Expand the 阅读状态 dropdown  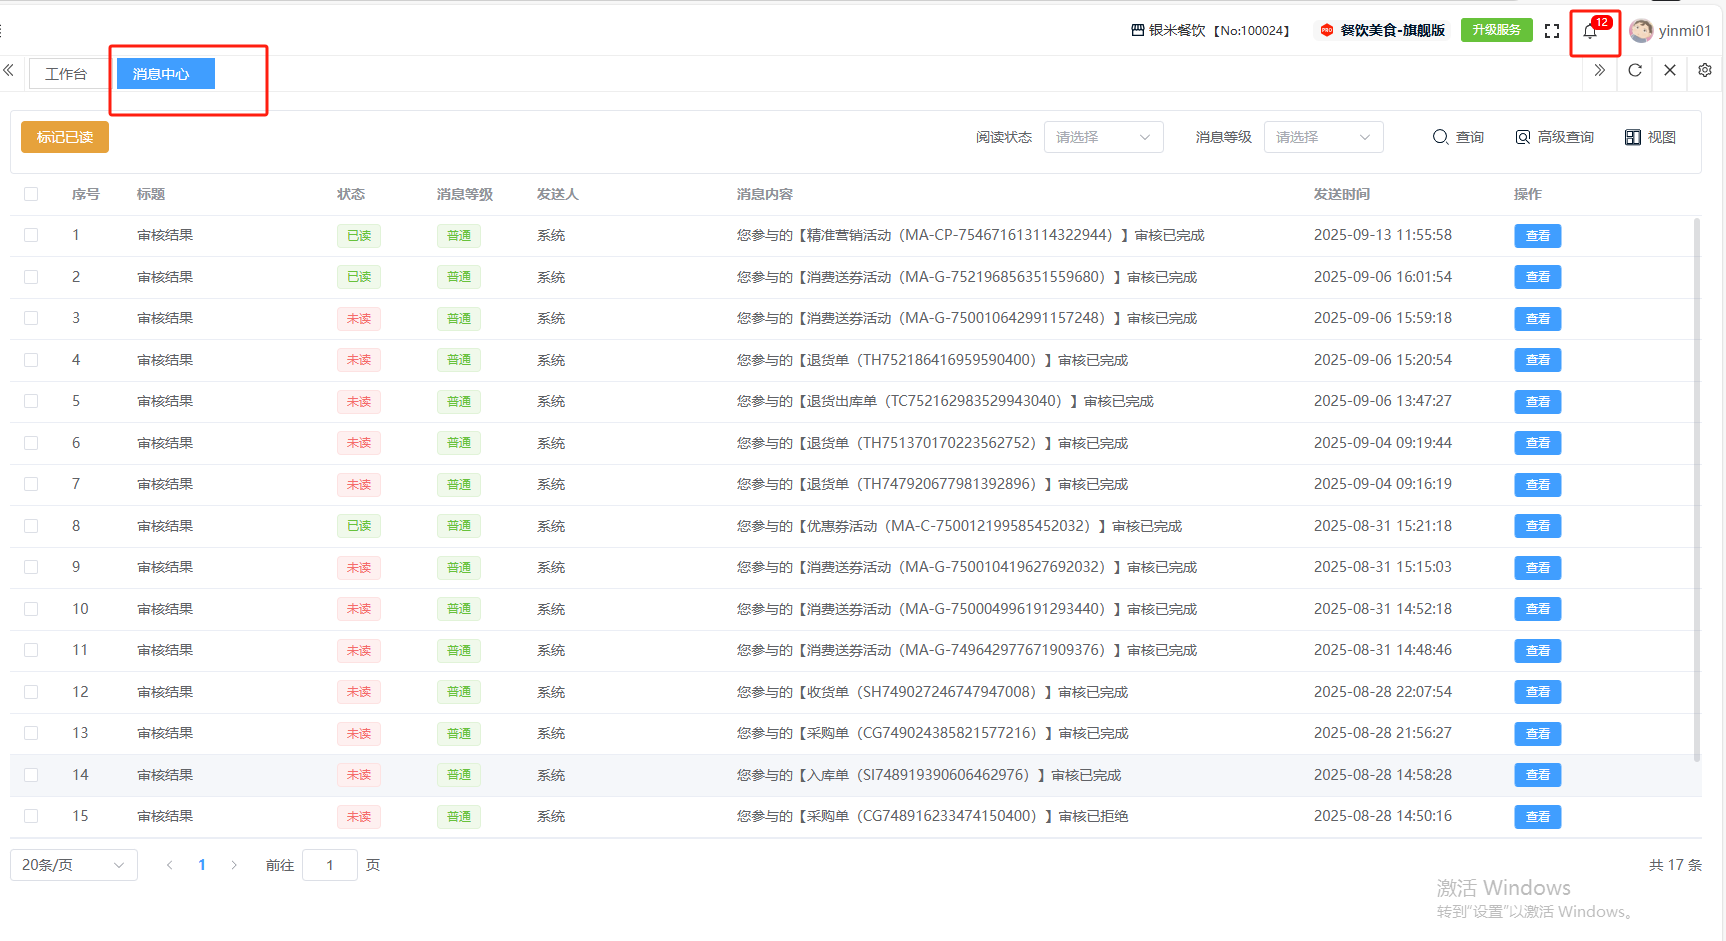(1103, 137)
